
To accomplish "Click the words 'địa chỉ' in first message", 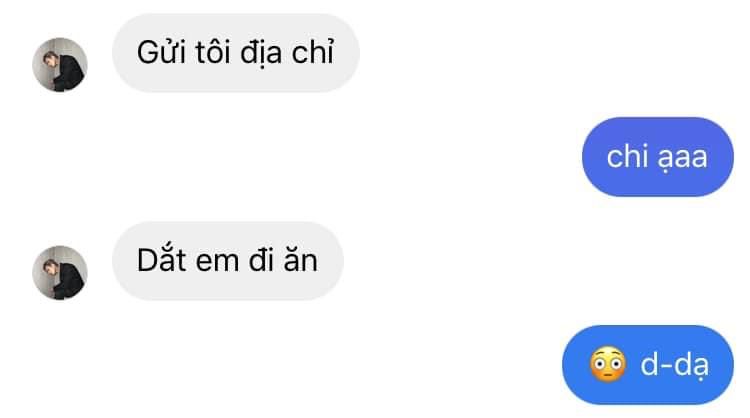I will [x=287, y=53].
